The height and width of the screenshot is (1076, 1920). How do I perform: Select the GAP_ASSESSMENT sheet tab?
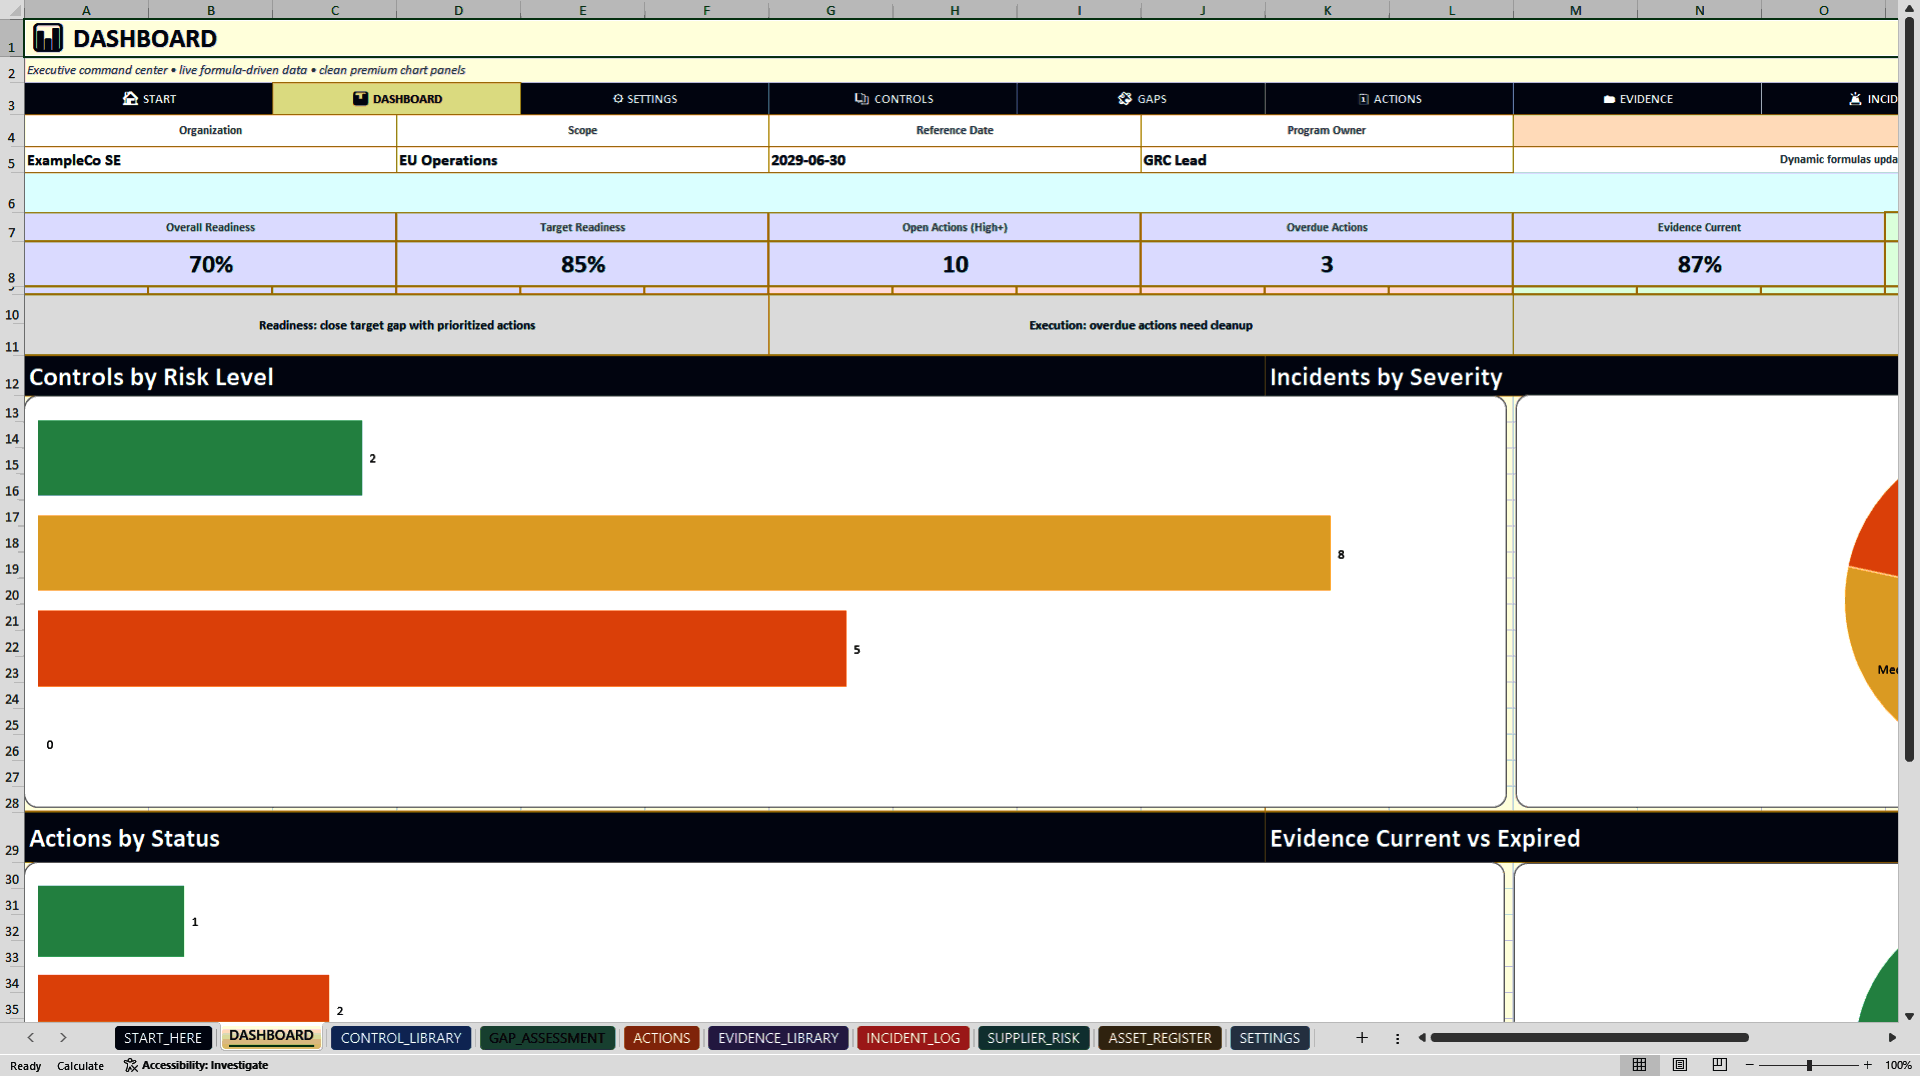coord(547,1038)
